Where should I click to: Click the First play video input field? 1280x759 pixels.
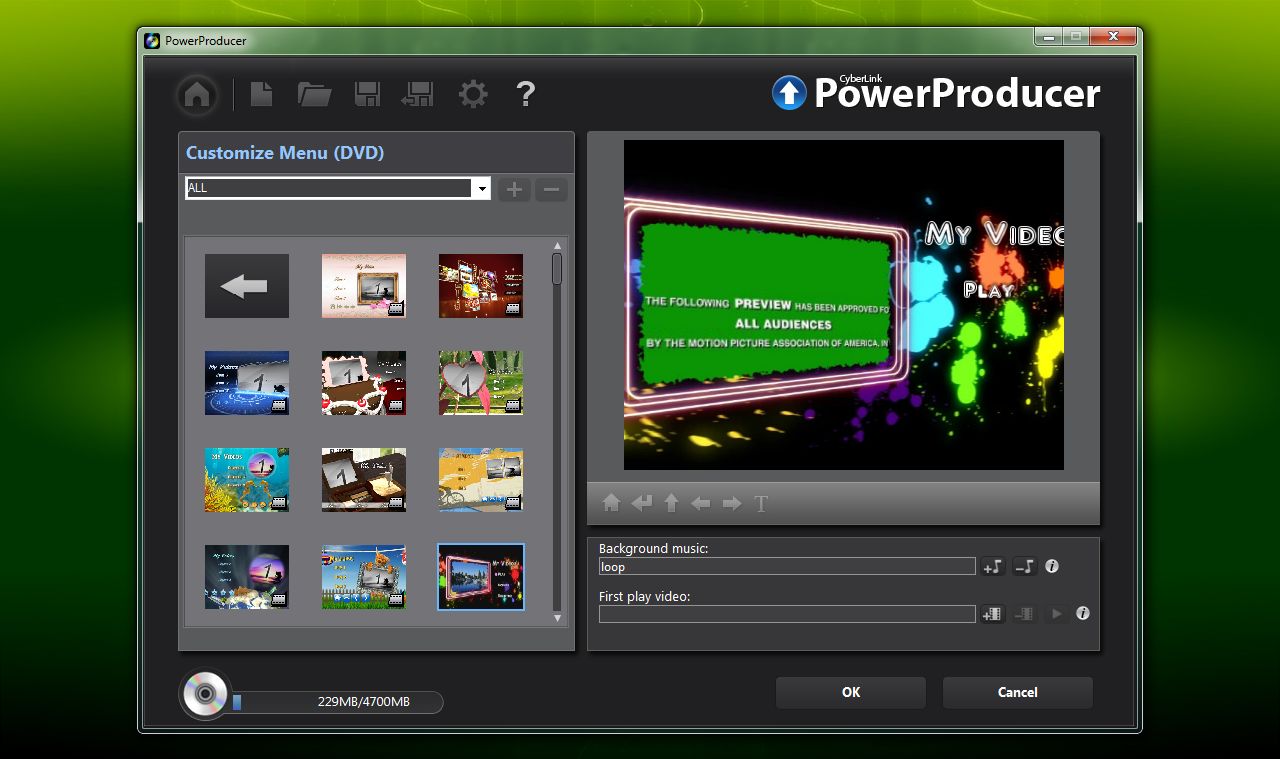click(787, 613)
